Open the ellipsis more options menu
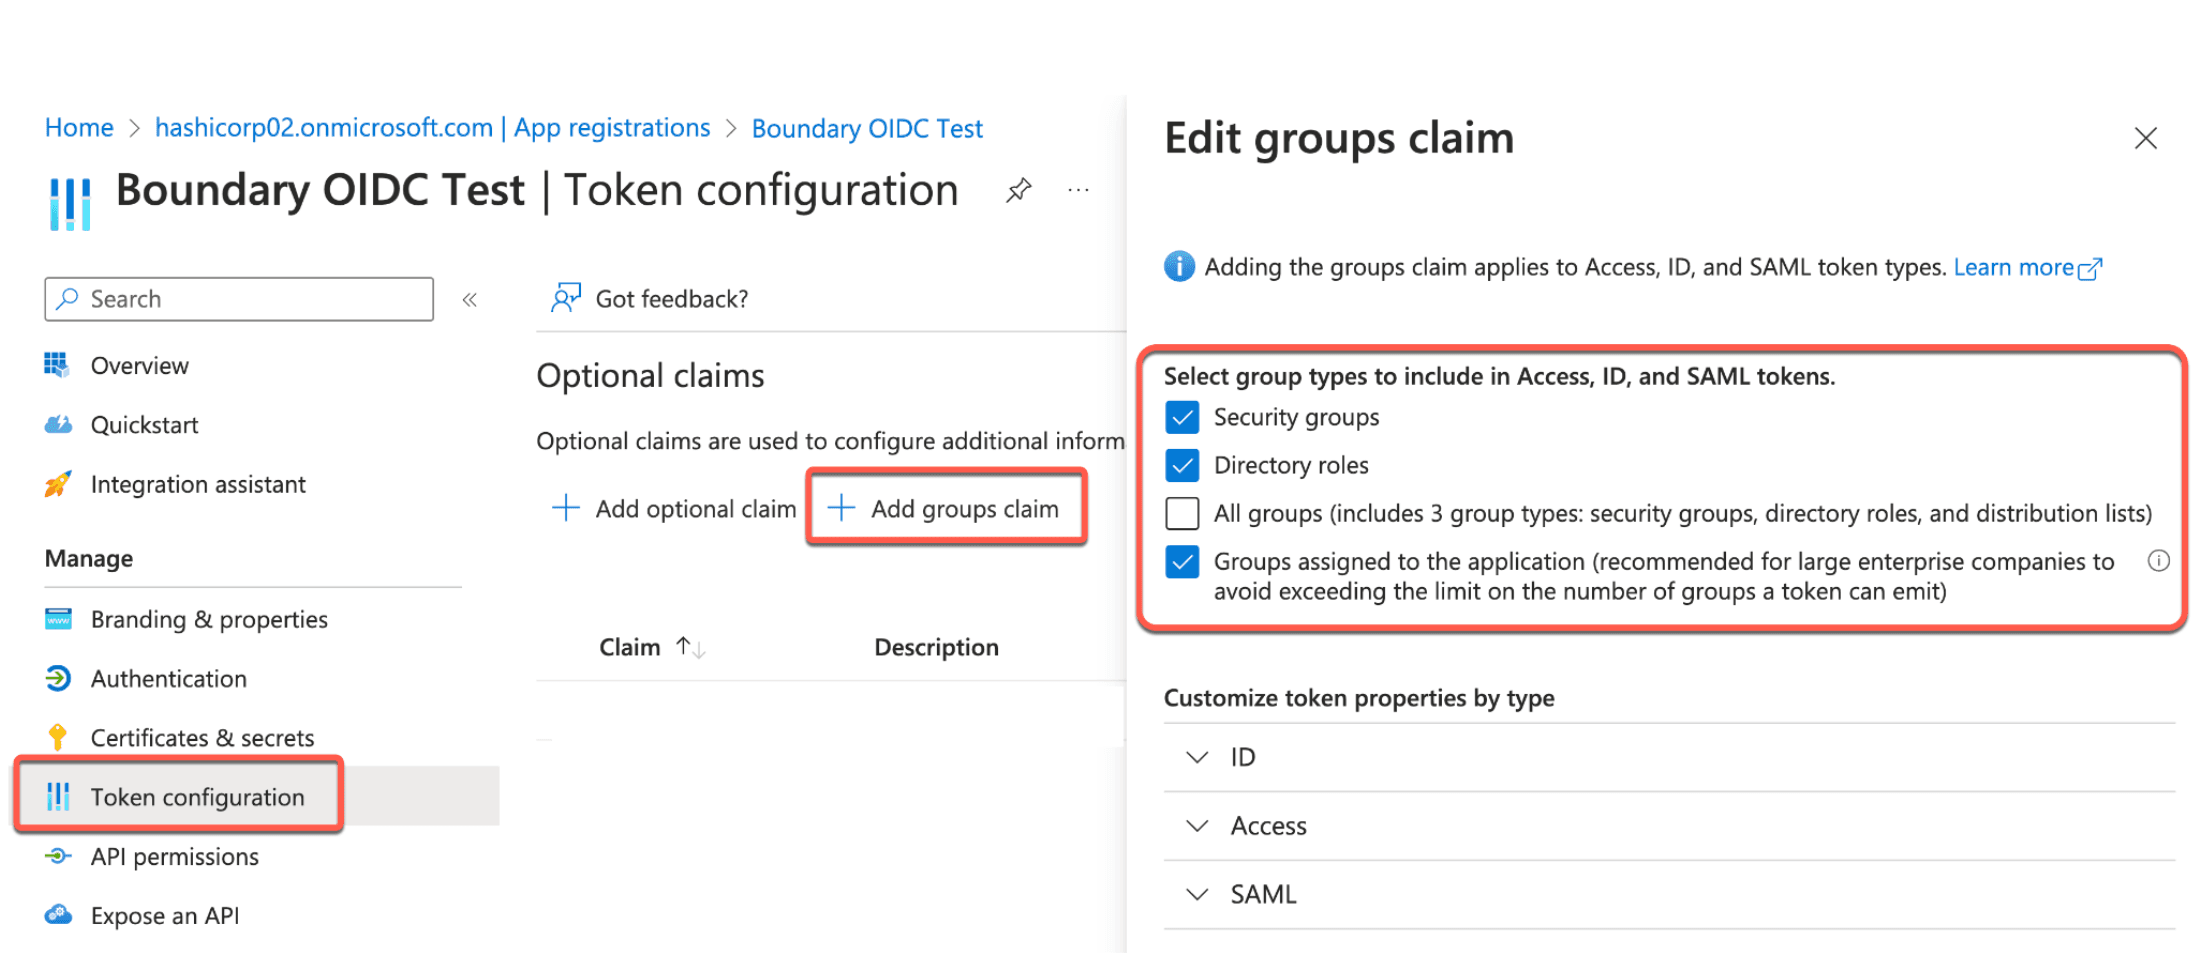The image size is (2208, 958). 1078,190
